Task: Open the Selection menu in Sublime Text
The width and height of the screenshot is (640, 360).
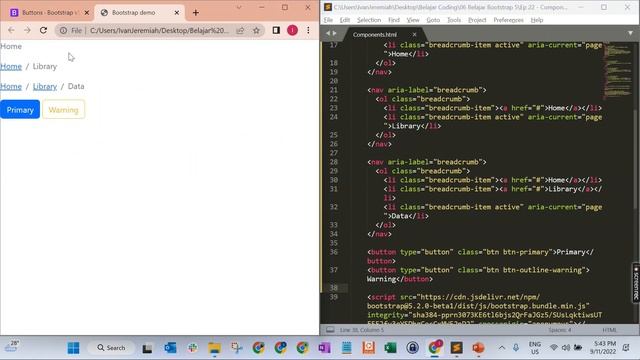Action: (369, 20)
